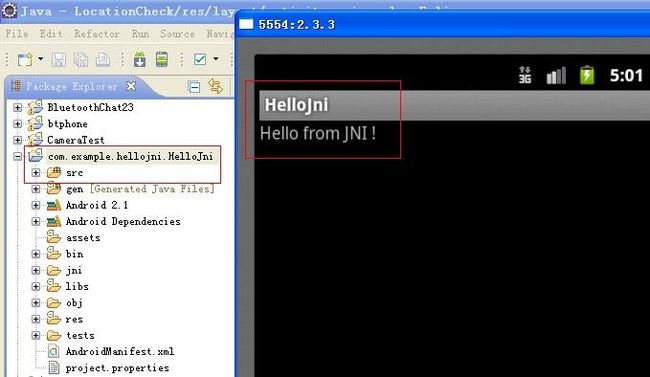650x377 pixels.
Task: Expand the CameraTest project
Action: click(x=17, y=140)
